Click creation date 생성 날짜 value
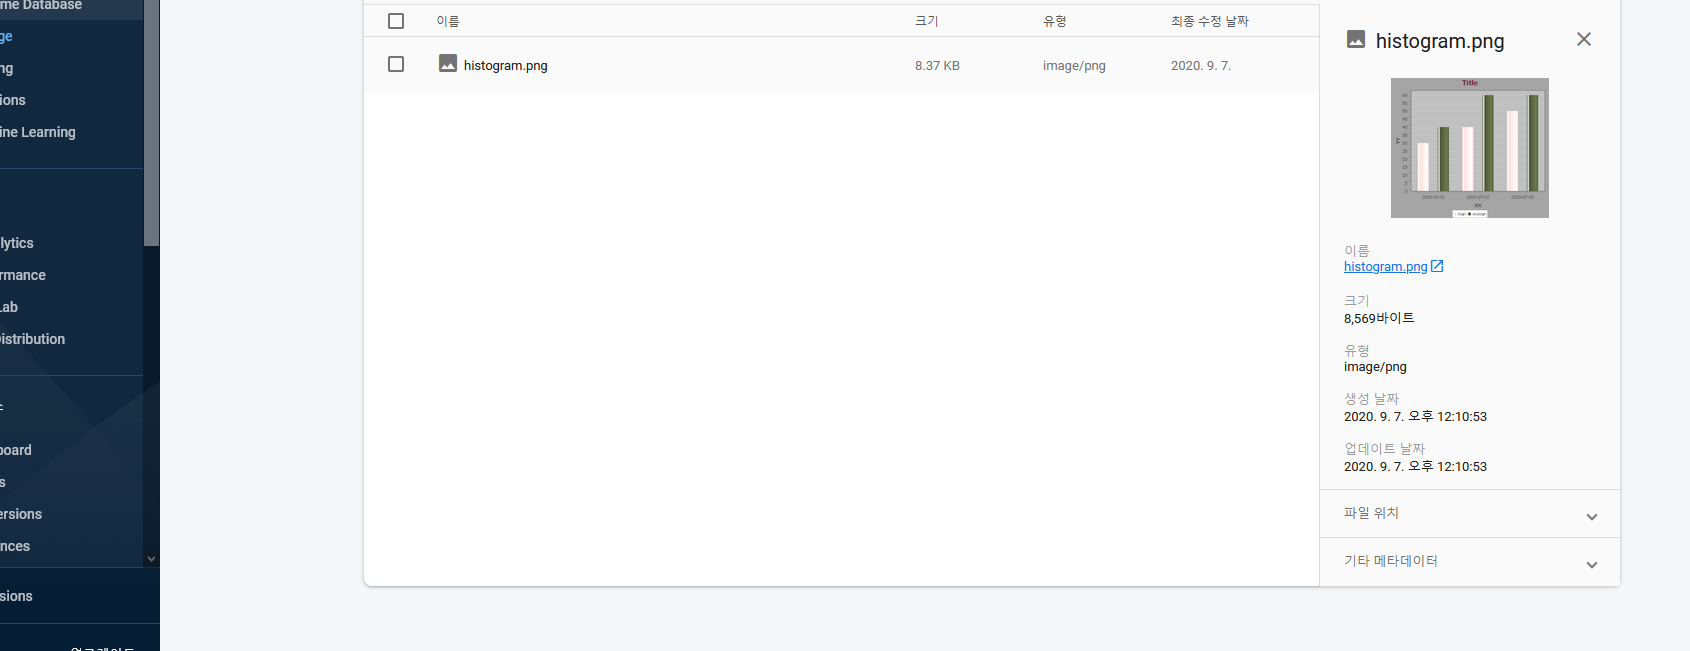This screenshot has width=1690, height=651. [1415, 417]
